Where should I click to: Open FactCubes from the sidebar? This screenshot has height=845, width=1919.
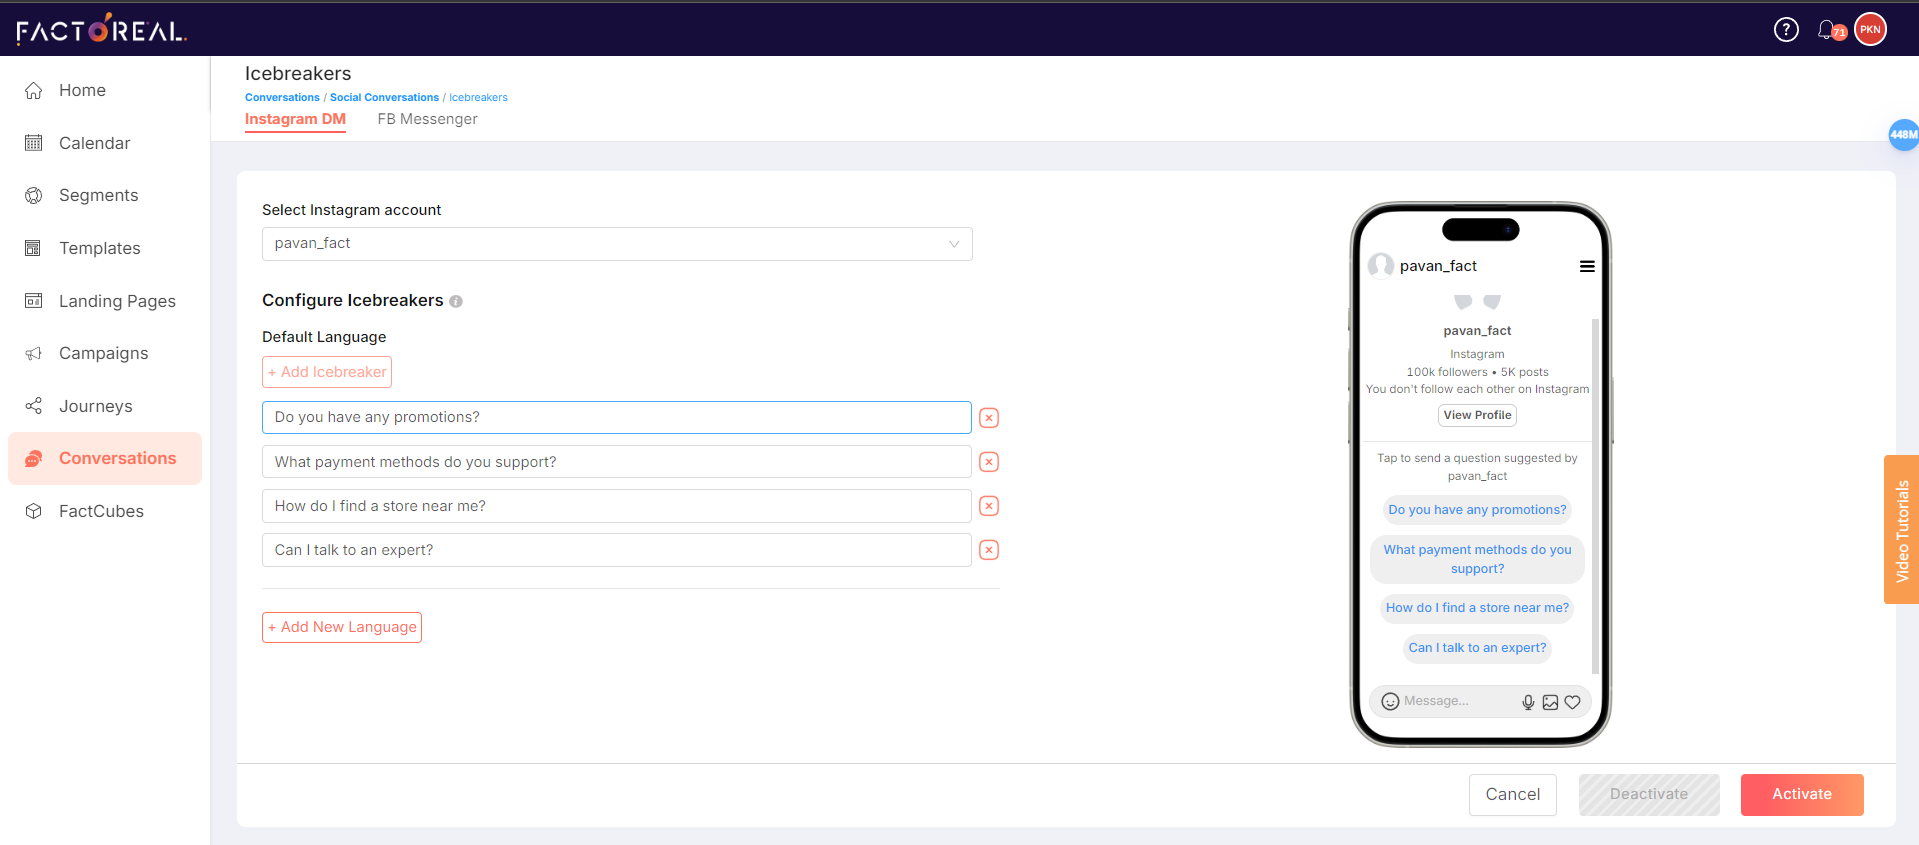tap(101, 511)
